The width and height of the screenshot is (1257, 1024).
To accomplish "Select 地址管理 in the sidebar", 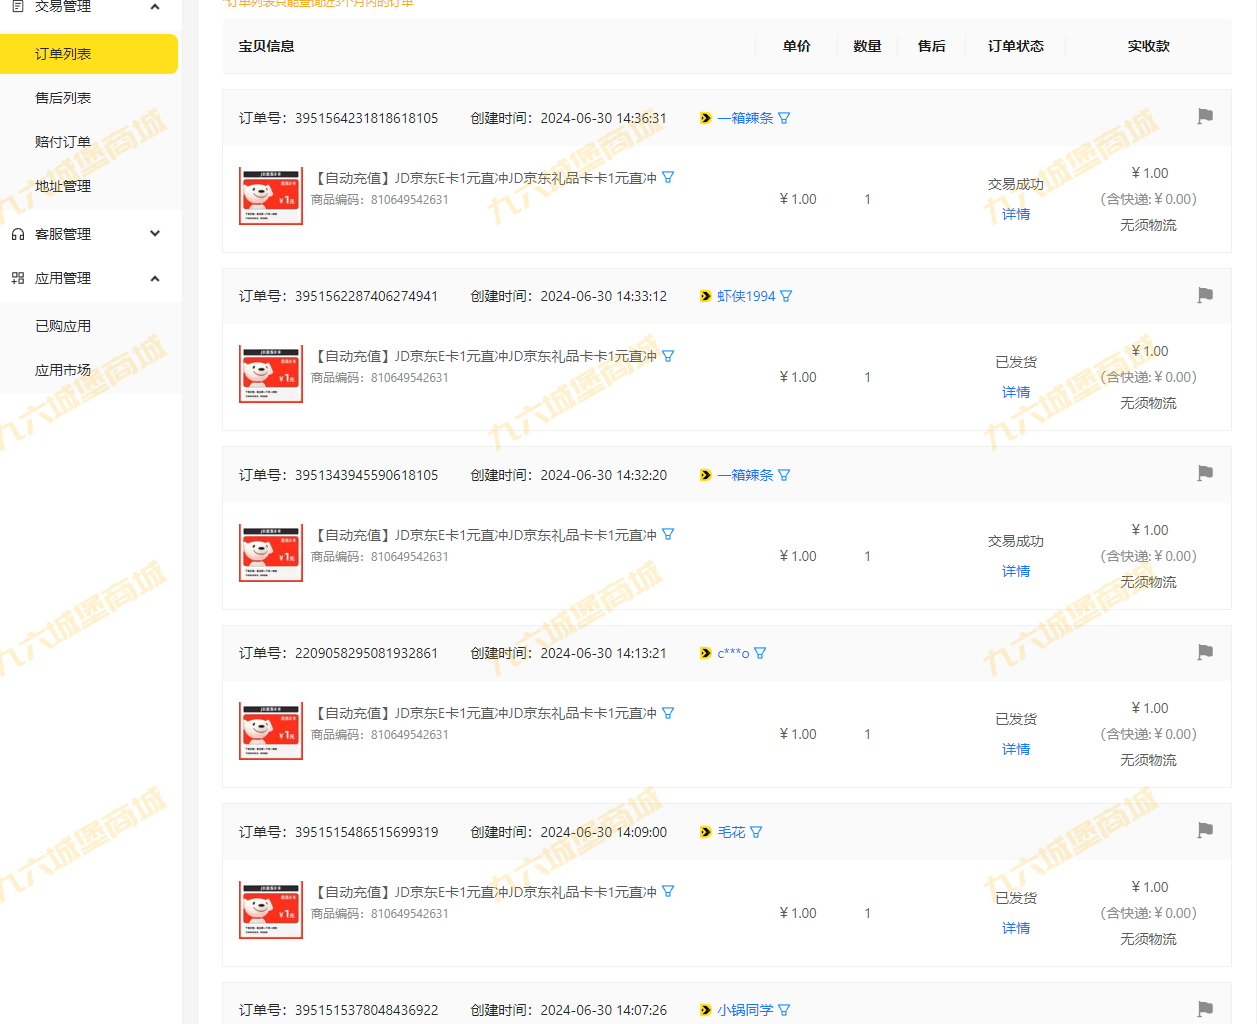I will point(63,186).
